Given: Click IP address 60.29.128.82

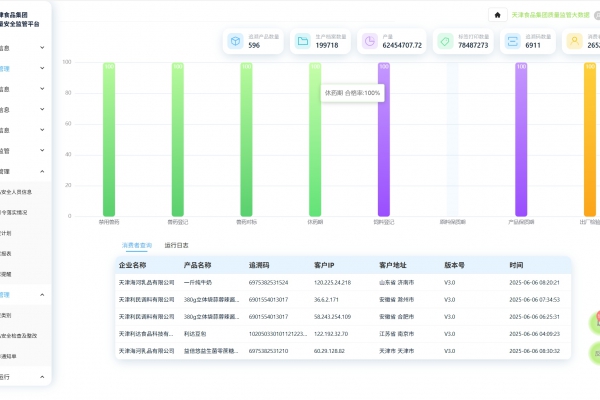Looking at the screenshot, I should (x=329, y=351).
